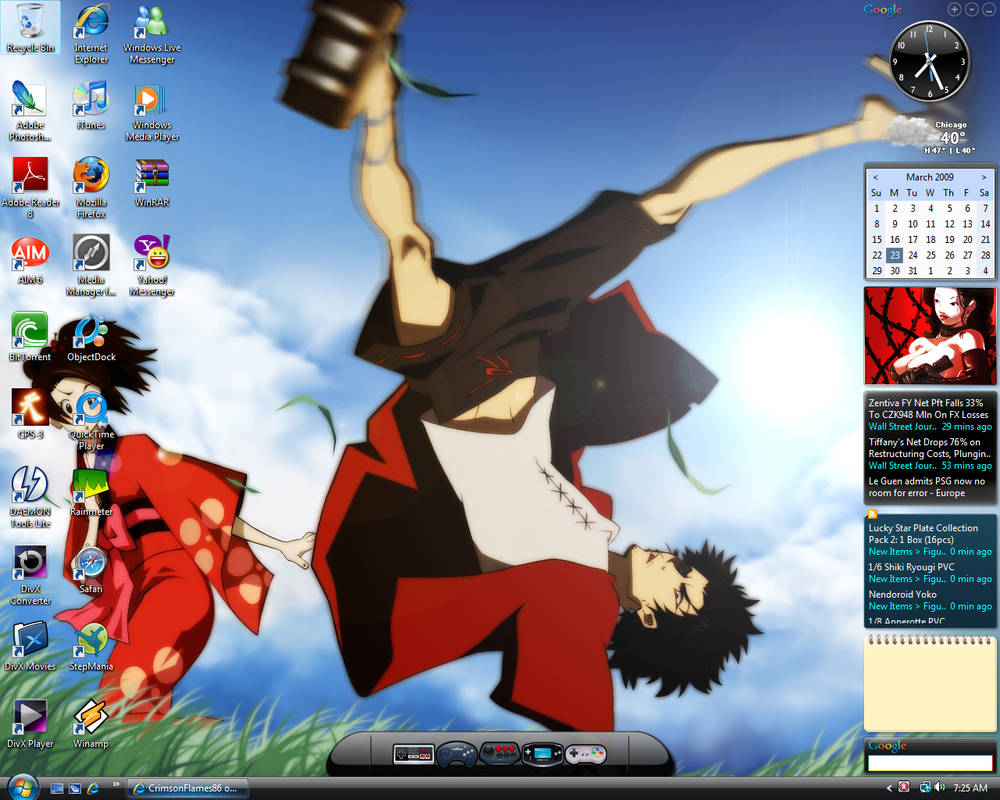Switch to CrimsonFlames86 taskbar window
1000x800 pixels.
tap(187, 789)
